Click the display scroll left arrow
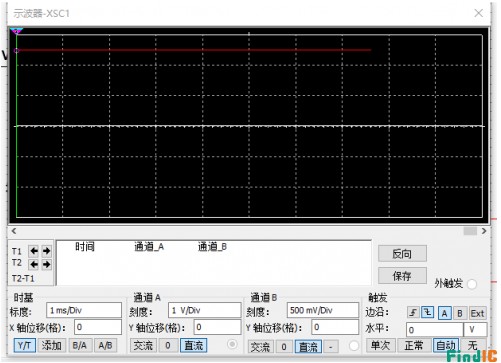The height and width of the screenshot is (363, 501). (14, 231)
